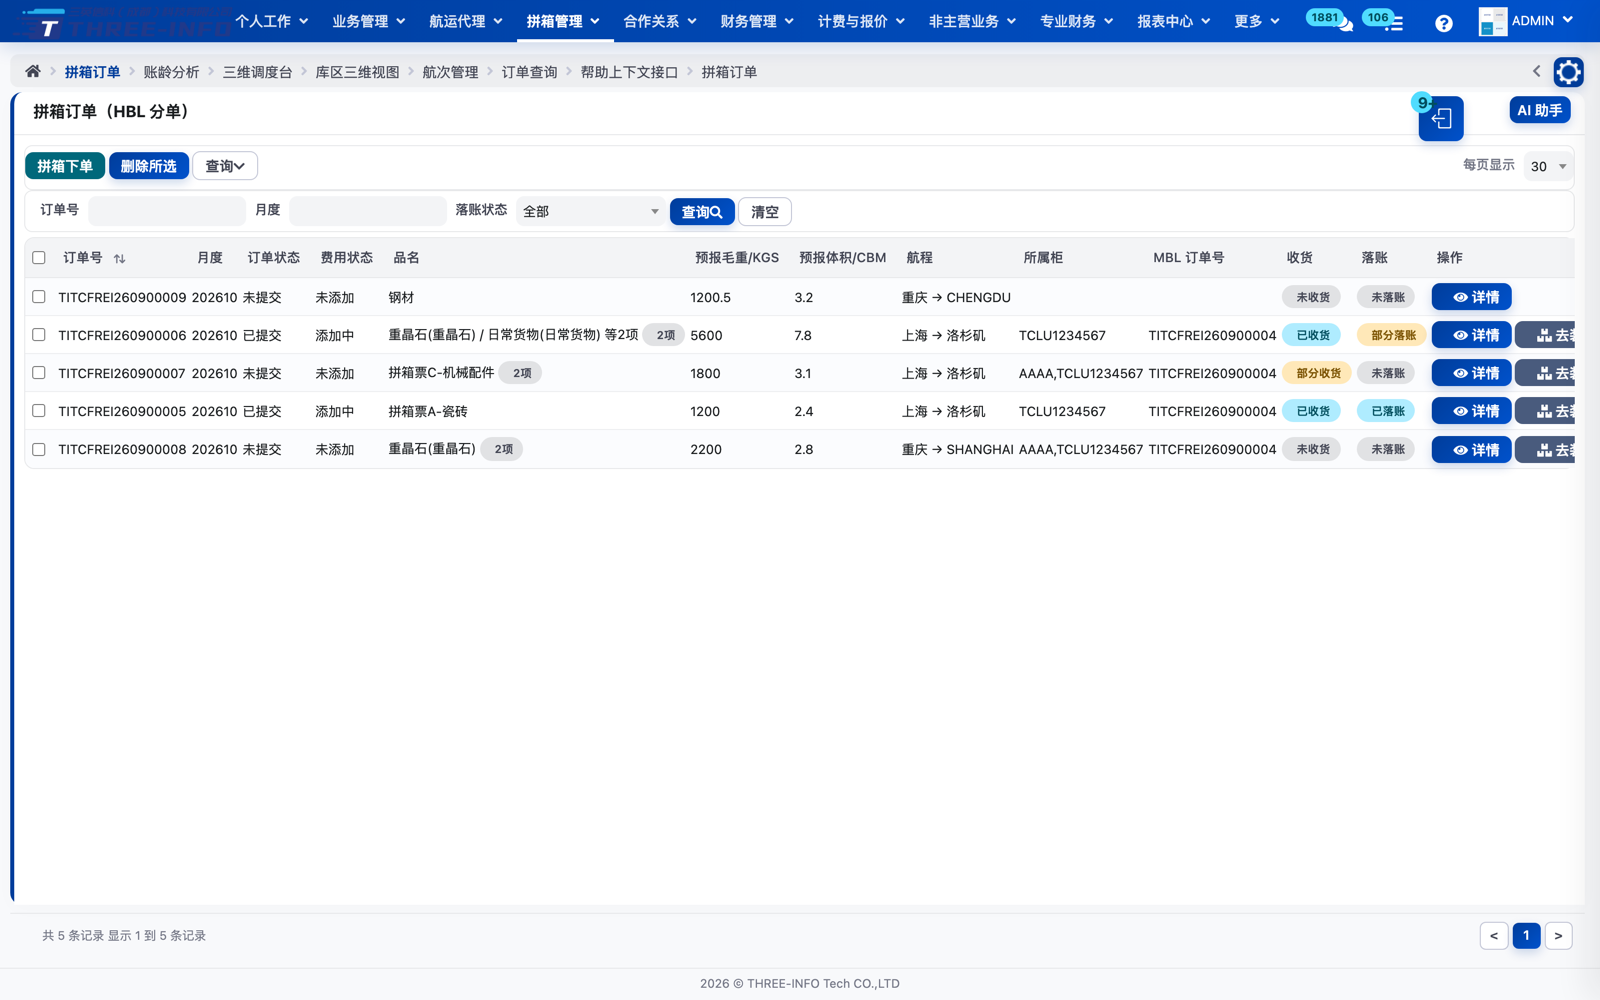Click the 2项 badge on order TITCFREI260900007
Screen dimensions: 1600x1000
click(522, 373)
